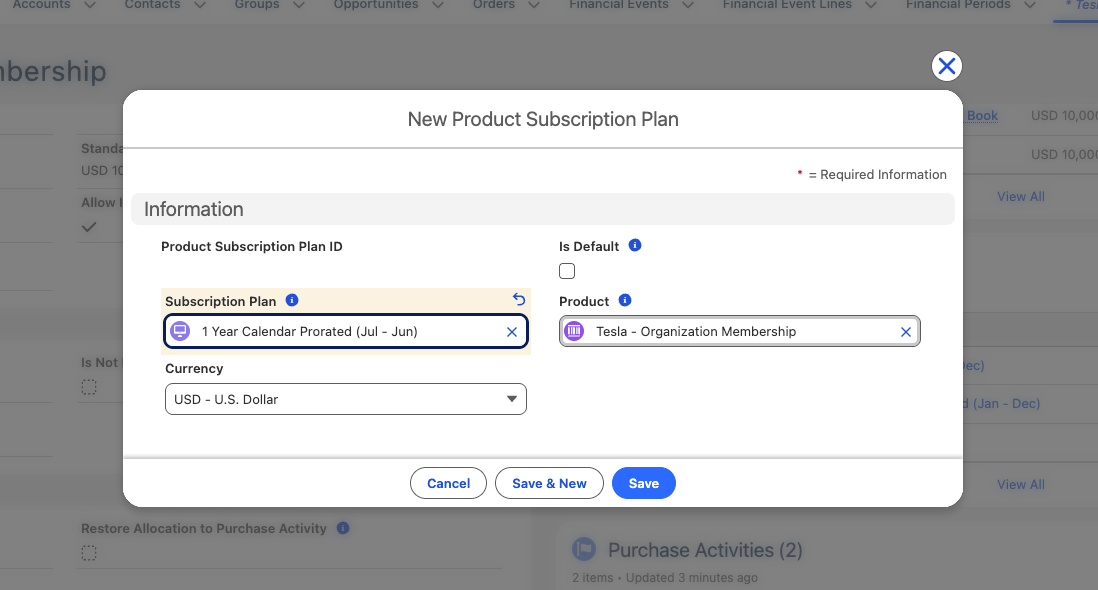1098x590 pixels.
Task: Click the Subscription Plan record icon
Action: pyautogui.click(x=180, y=331)
